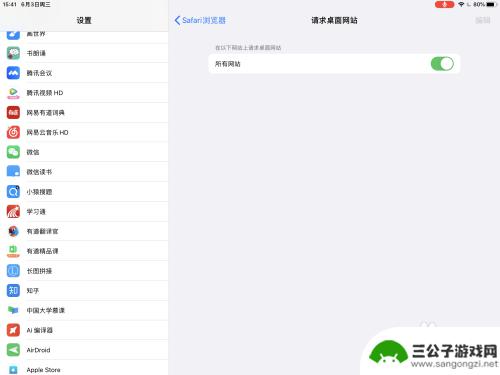
Task: Open the 有道精品课 icon
Action: [x=13, y=251]
